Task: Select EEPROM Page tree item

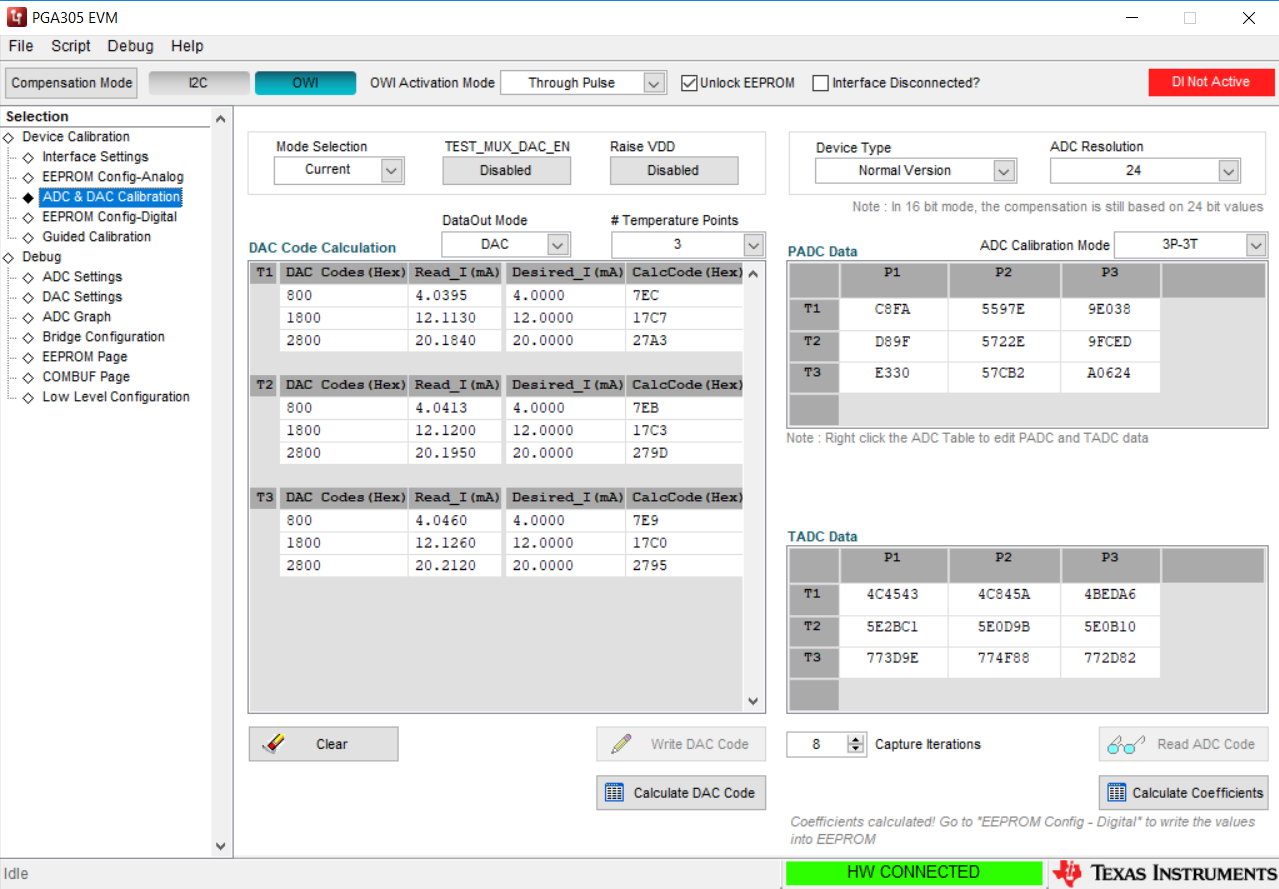Action: point(85,357)
